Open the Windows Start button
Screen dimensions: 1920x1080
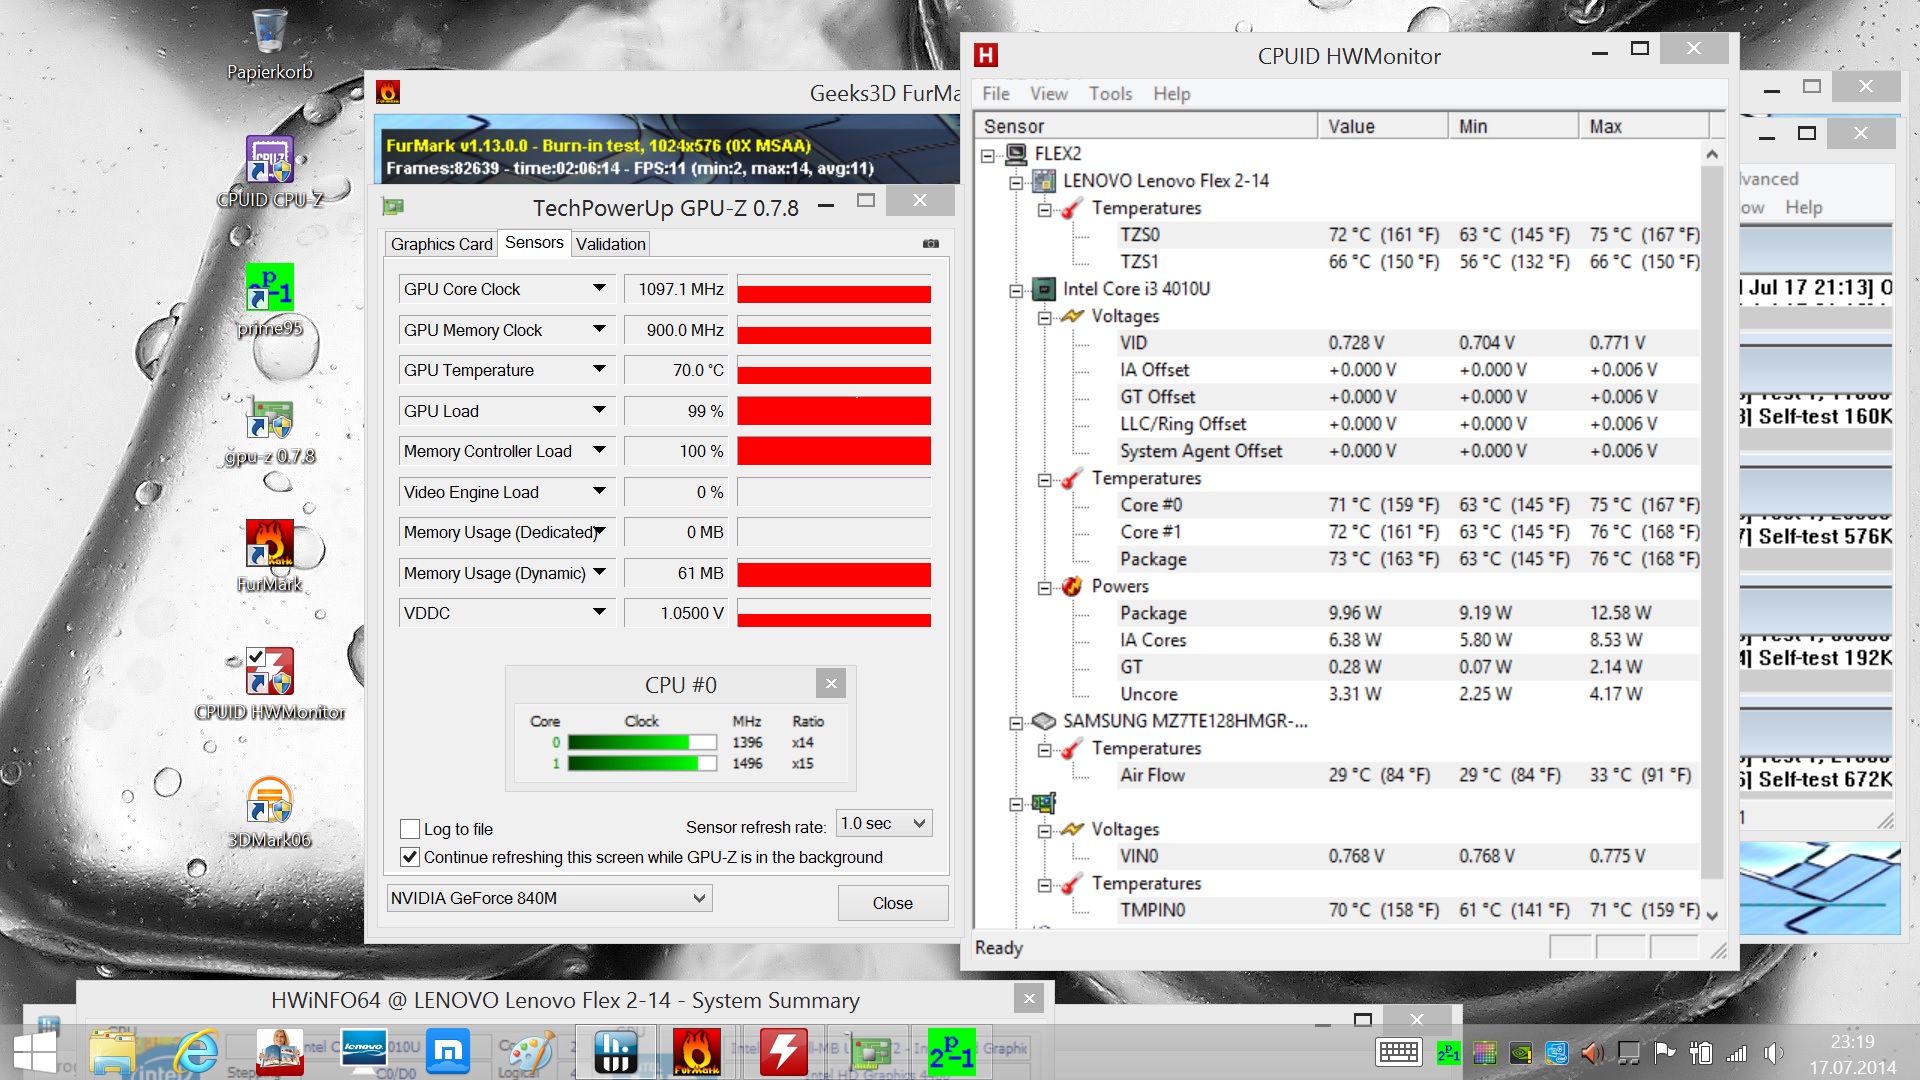click(34, 1052)
